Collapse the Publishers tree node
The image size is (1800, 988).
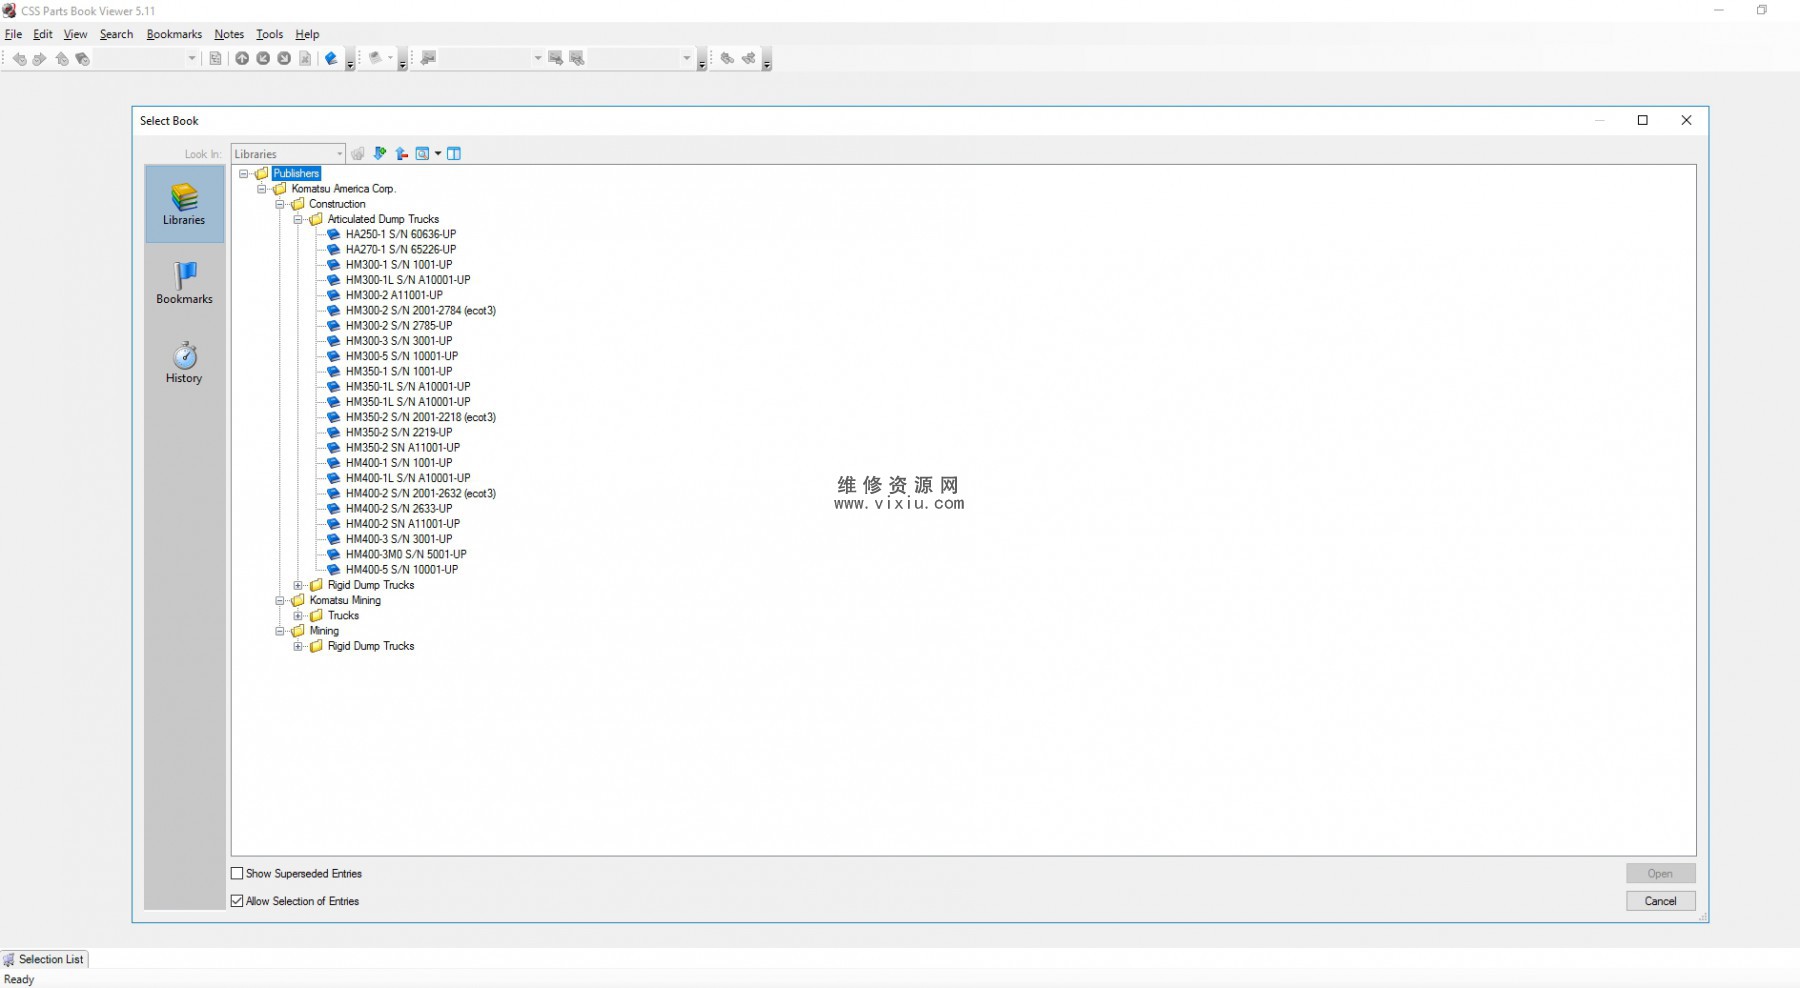click(x=243, y=174)
